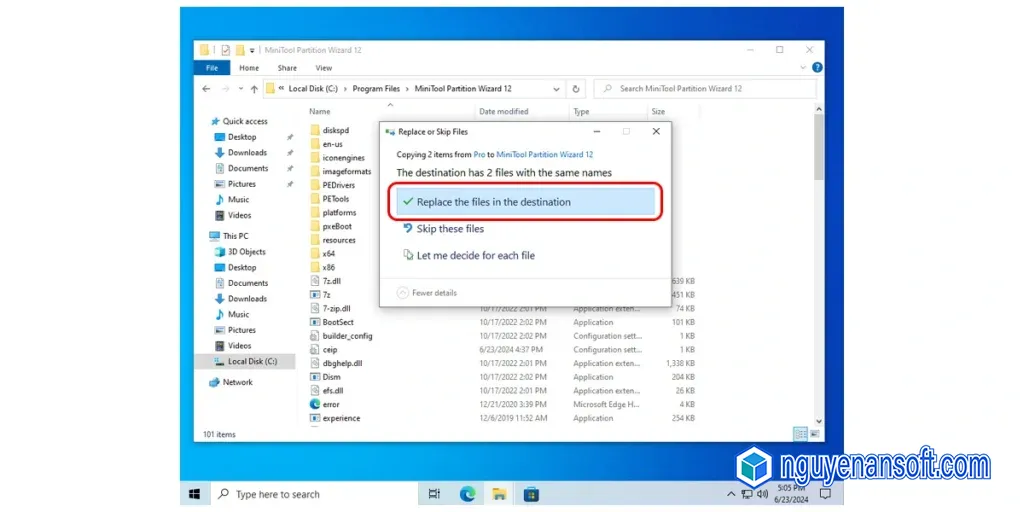Image resolution: width=1024 pixels, height=512 pixels.
Task: Go up one folder level arrow
Action: click(254, 89)
